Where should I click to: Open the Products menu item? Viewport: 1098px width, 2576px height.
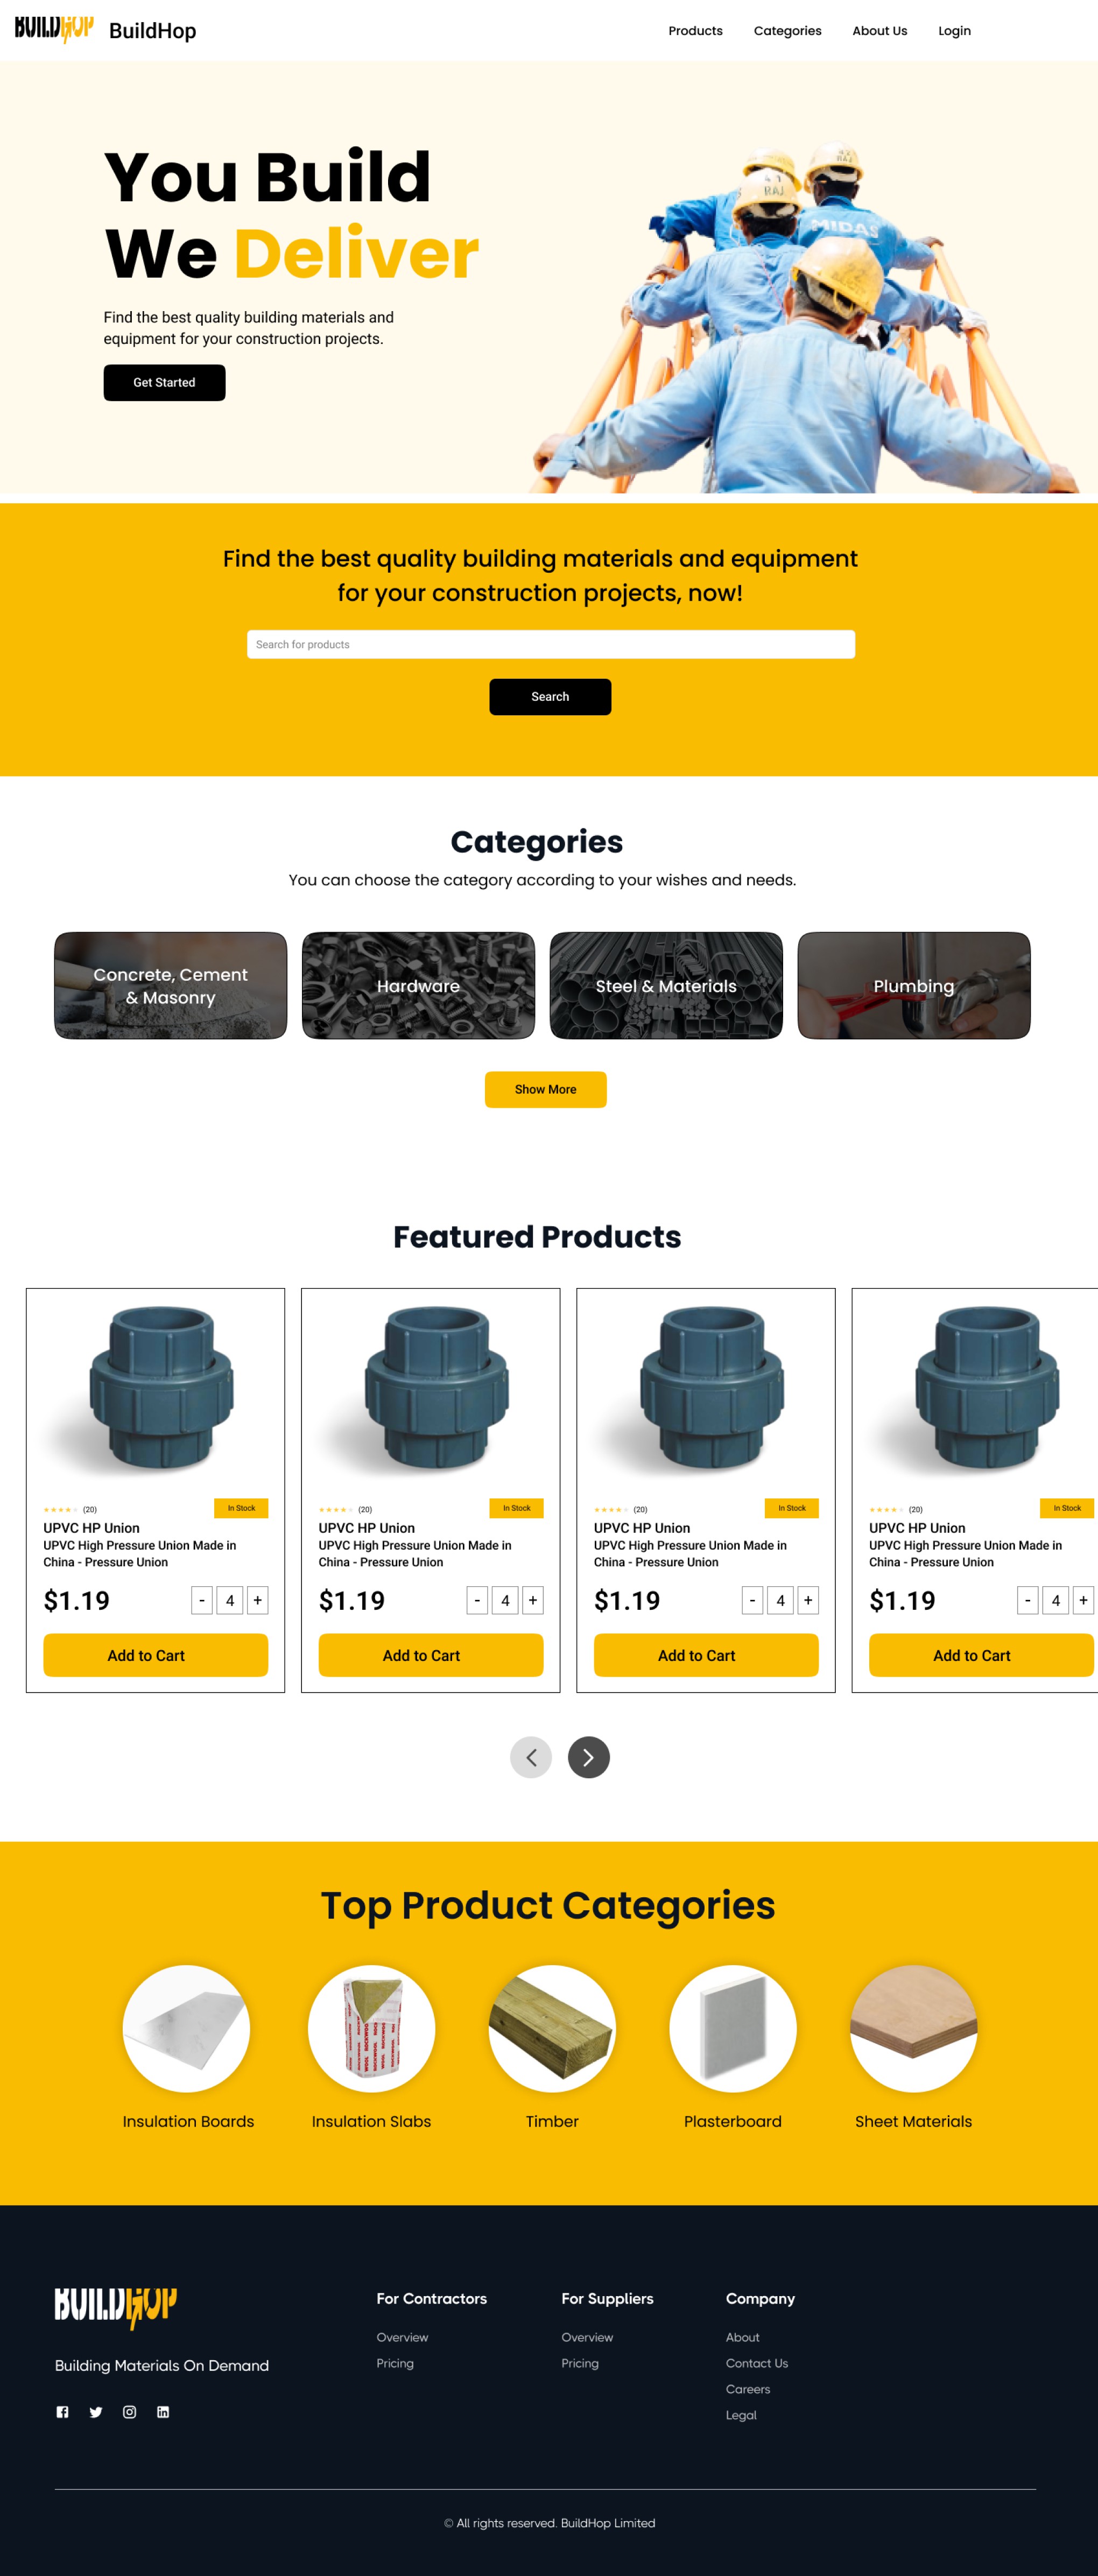[x=695, y=31]
